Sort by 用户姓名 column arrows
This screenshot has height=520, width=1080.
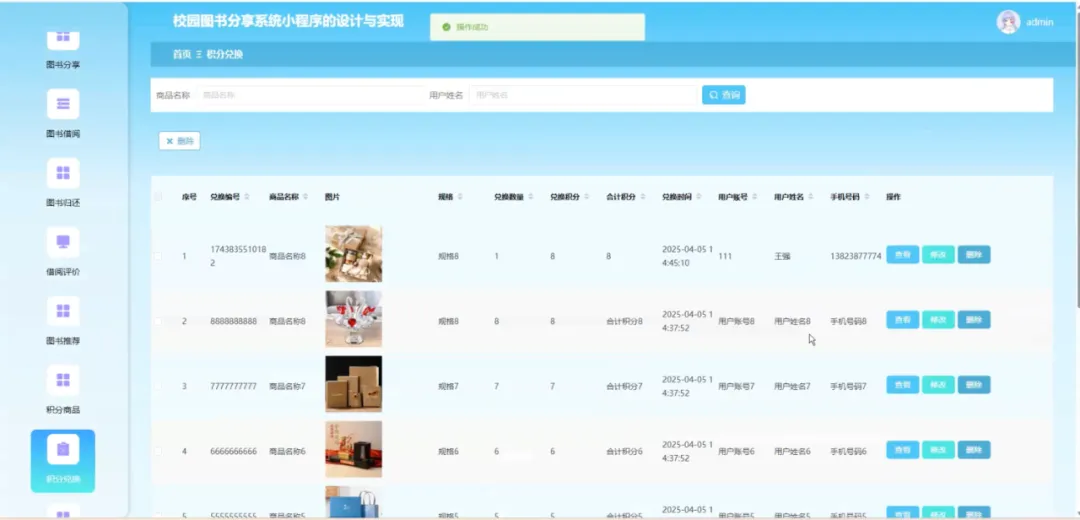[x=811, y=197]
